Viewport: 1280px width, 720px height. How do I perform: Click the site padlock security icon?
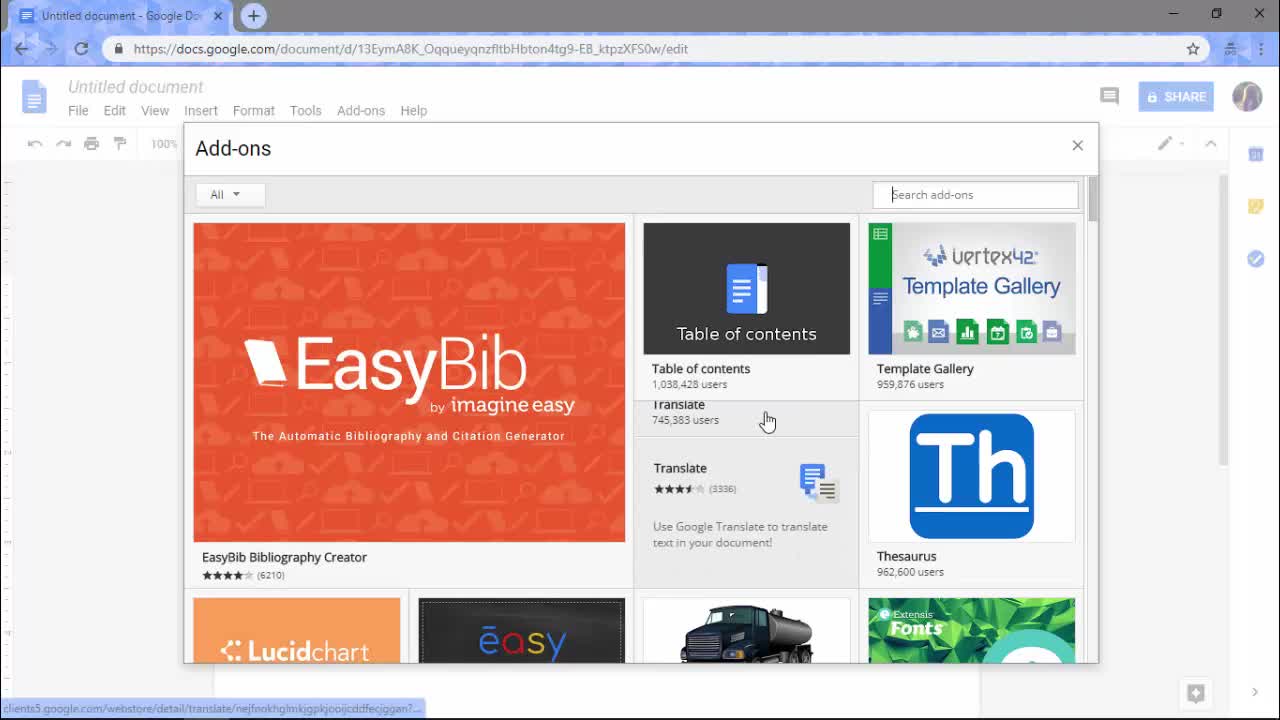click(118, 49)
